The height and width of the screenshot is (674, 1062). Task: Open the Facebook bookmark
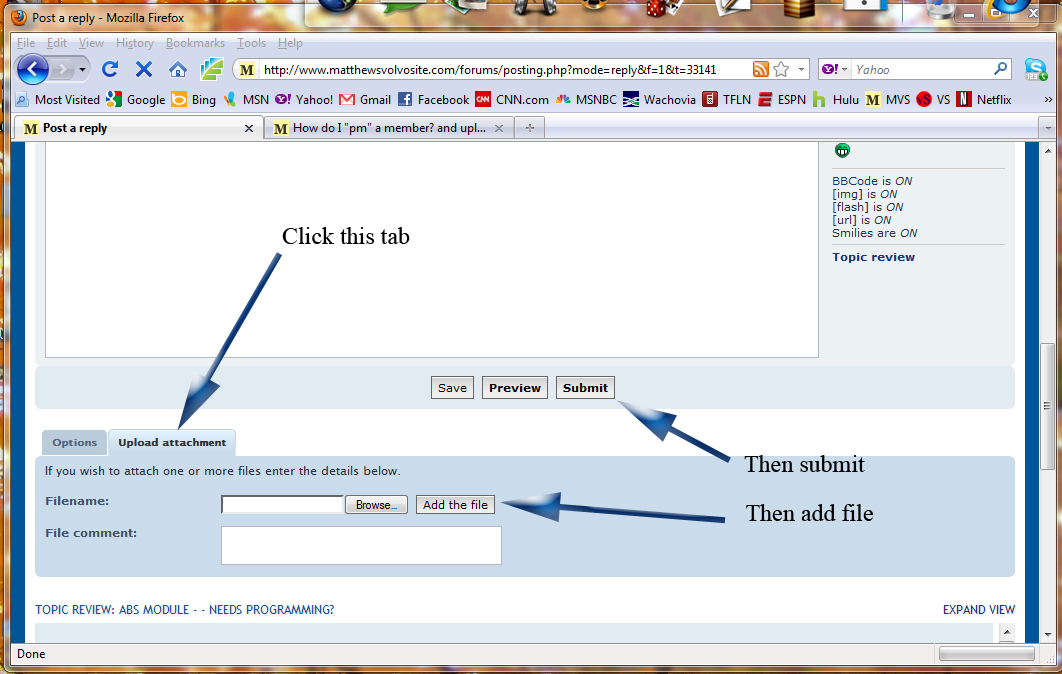433,99
